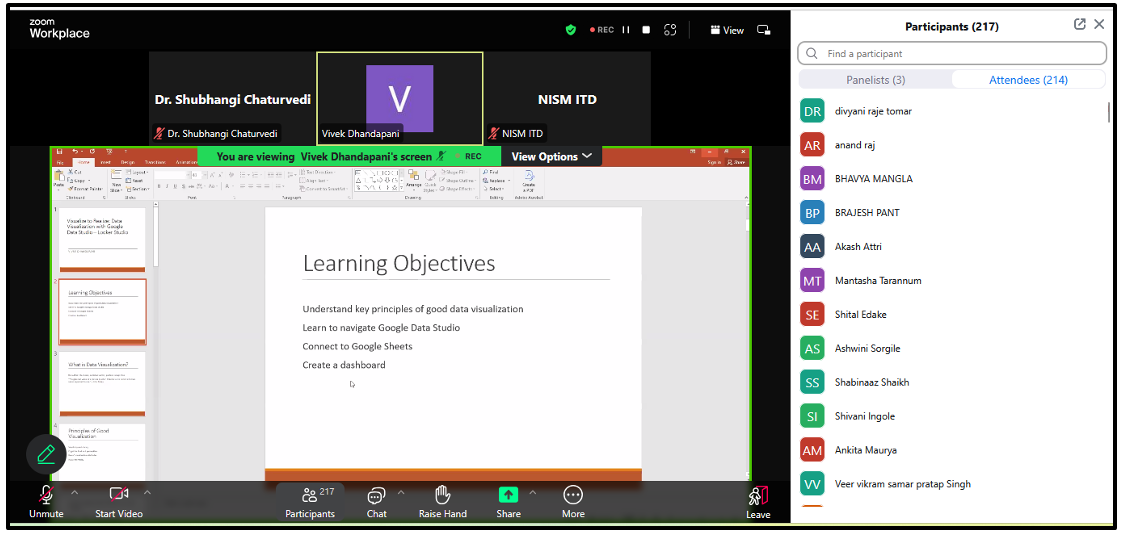Click Find in the PowerPoint Editing group
Image resolution: width=1122 pixels, height=534 pixels.
point(491,172)
